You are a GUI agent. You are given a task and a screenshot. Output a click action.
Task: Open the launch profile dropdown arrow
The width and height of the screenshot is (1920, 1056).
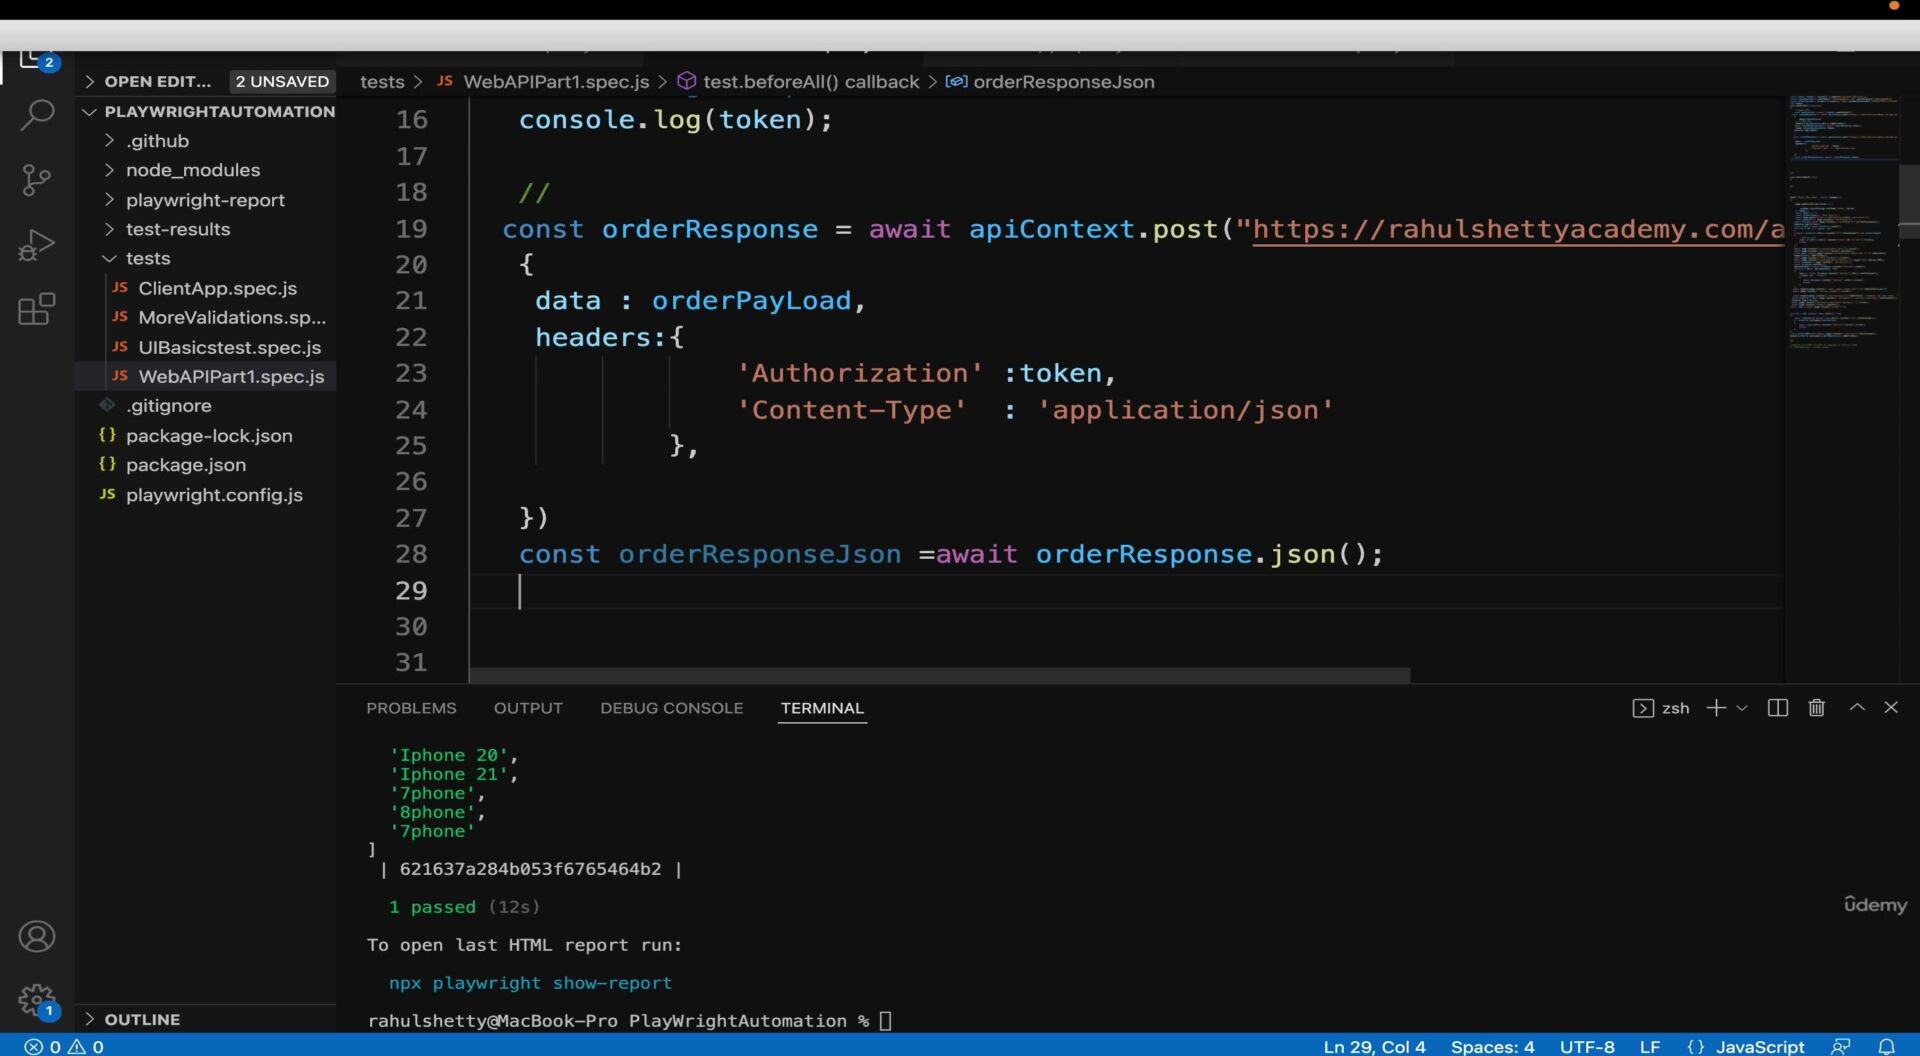pyautogui.click(x=1742, y=708)
